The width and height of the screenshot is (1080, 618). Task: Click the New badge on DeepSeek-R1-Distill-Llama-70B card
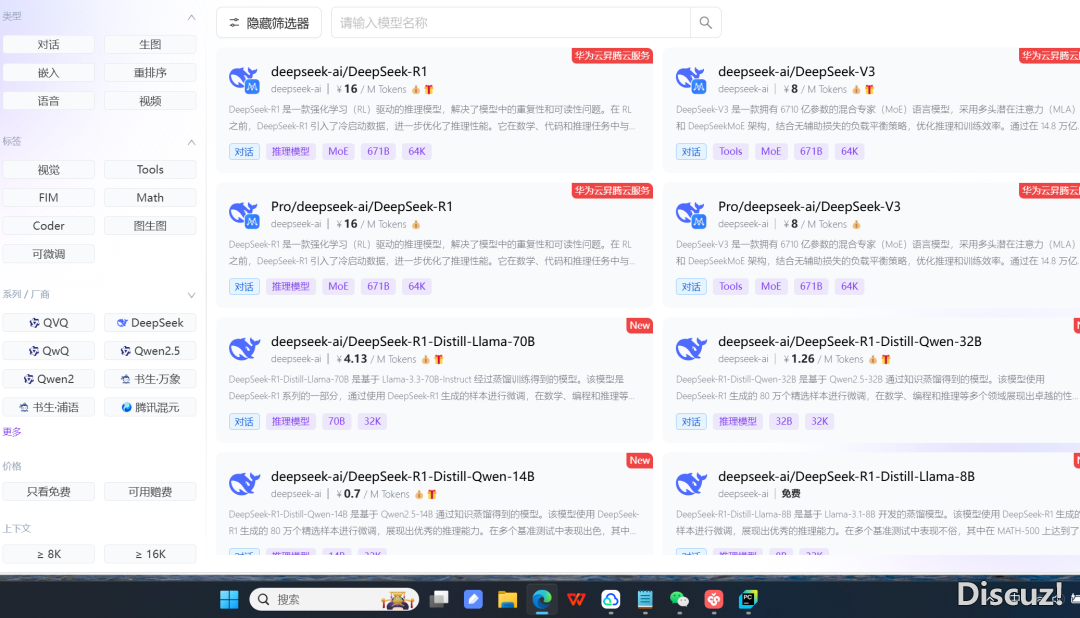[640, 325]
